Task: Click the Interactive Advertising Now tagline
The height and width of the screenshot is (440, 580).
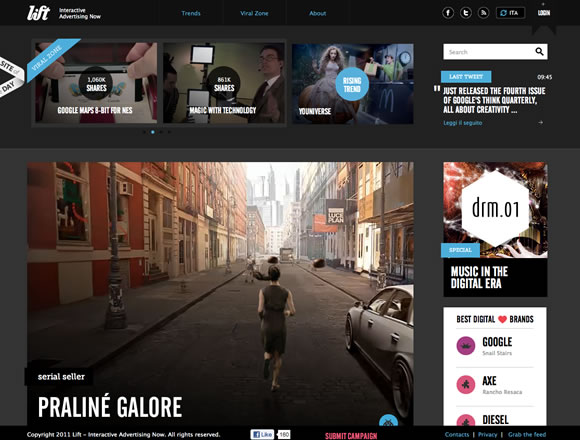Action: pos(80,13)
